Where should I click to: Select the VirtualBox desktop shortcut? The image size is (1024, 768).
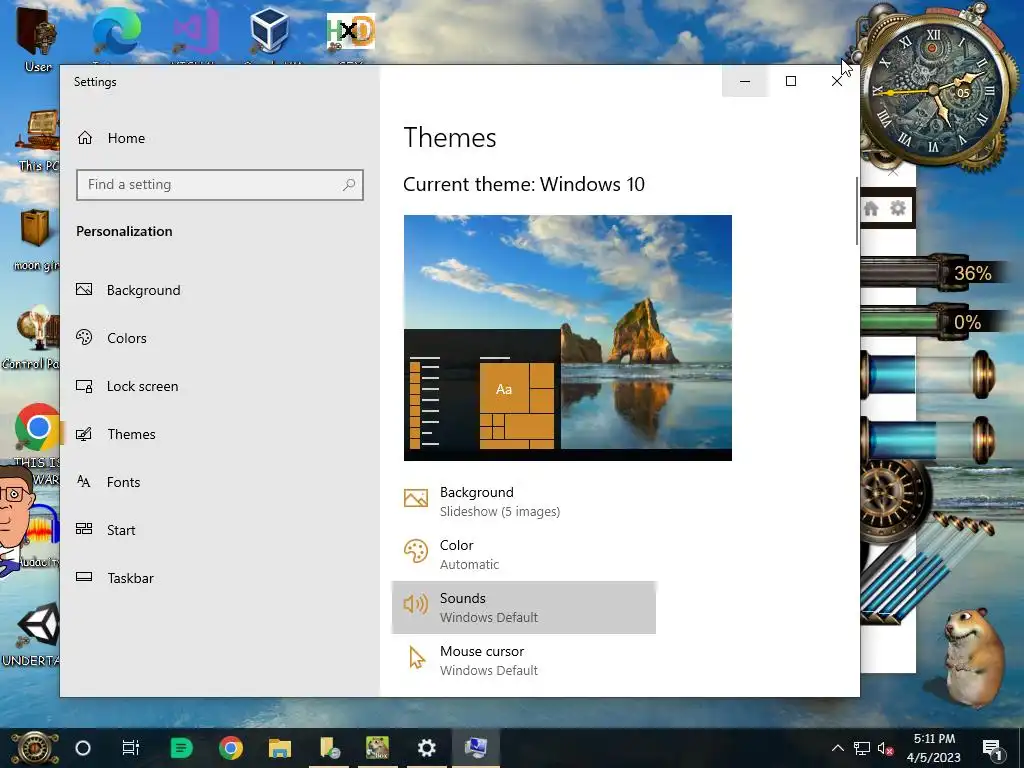[x=269, y=29]
